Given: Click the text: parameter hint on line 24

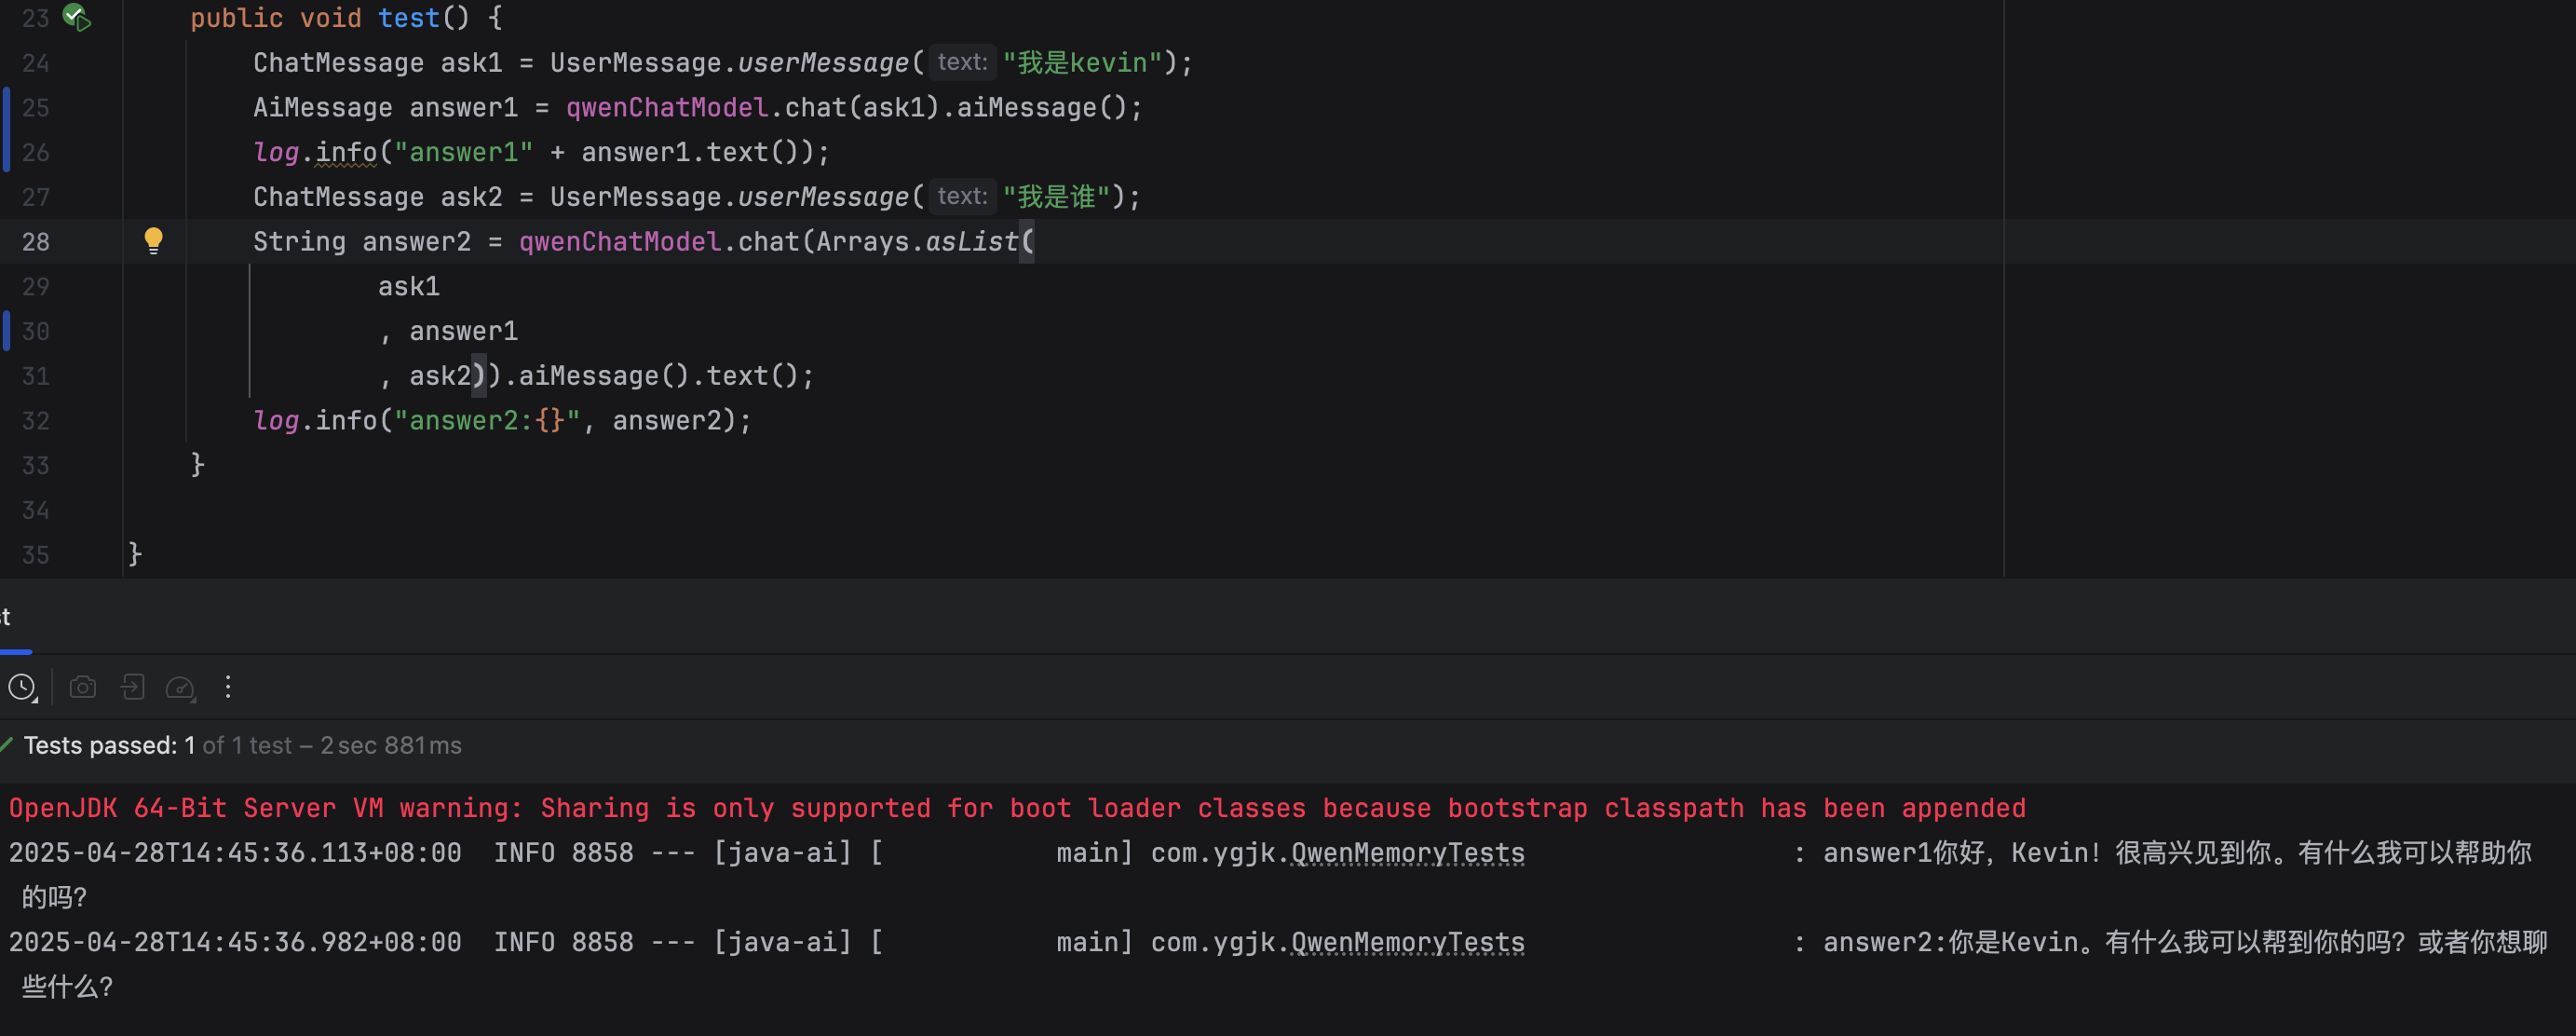Looking at the screenshot, I should (961, 62).
